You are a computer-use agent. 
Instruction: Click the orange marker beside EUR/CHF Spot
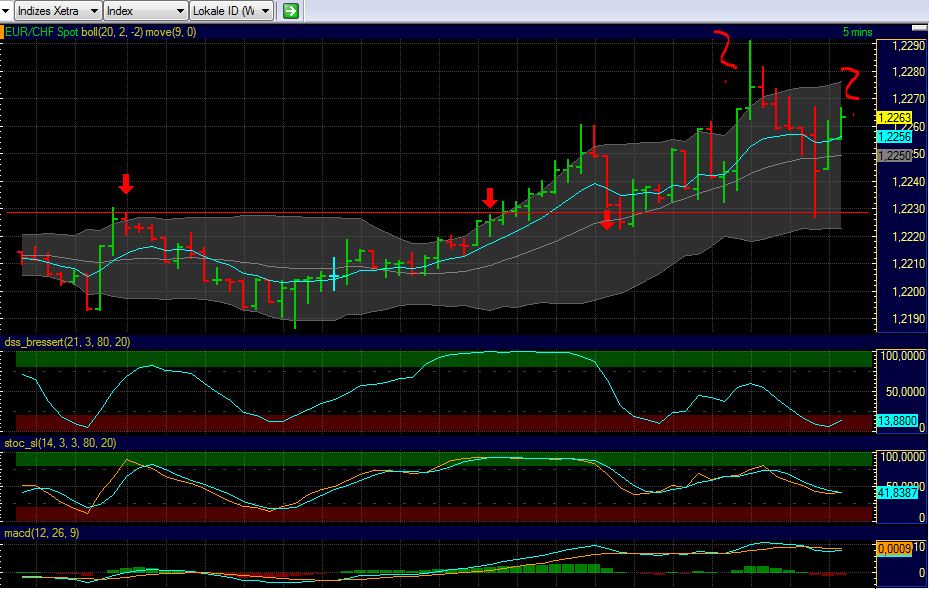point(3,32)
